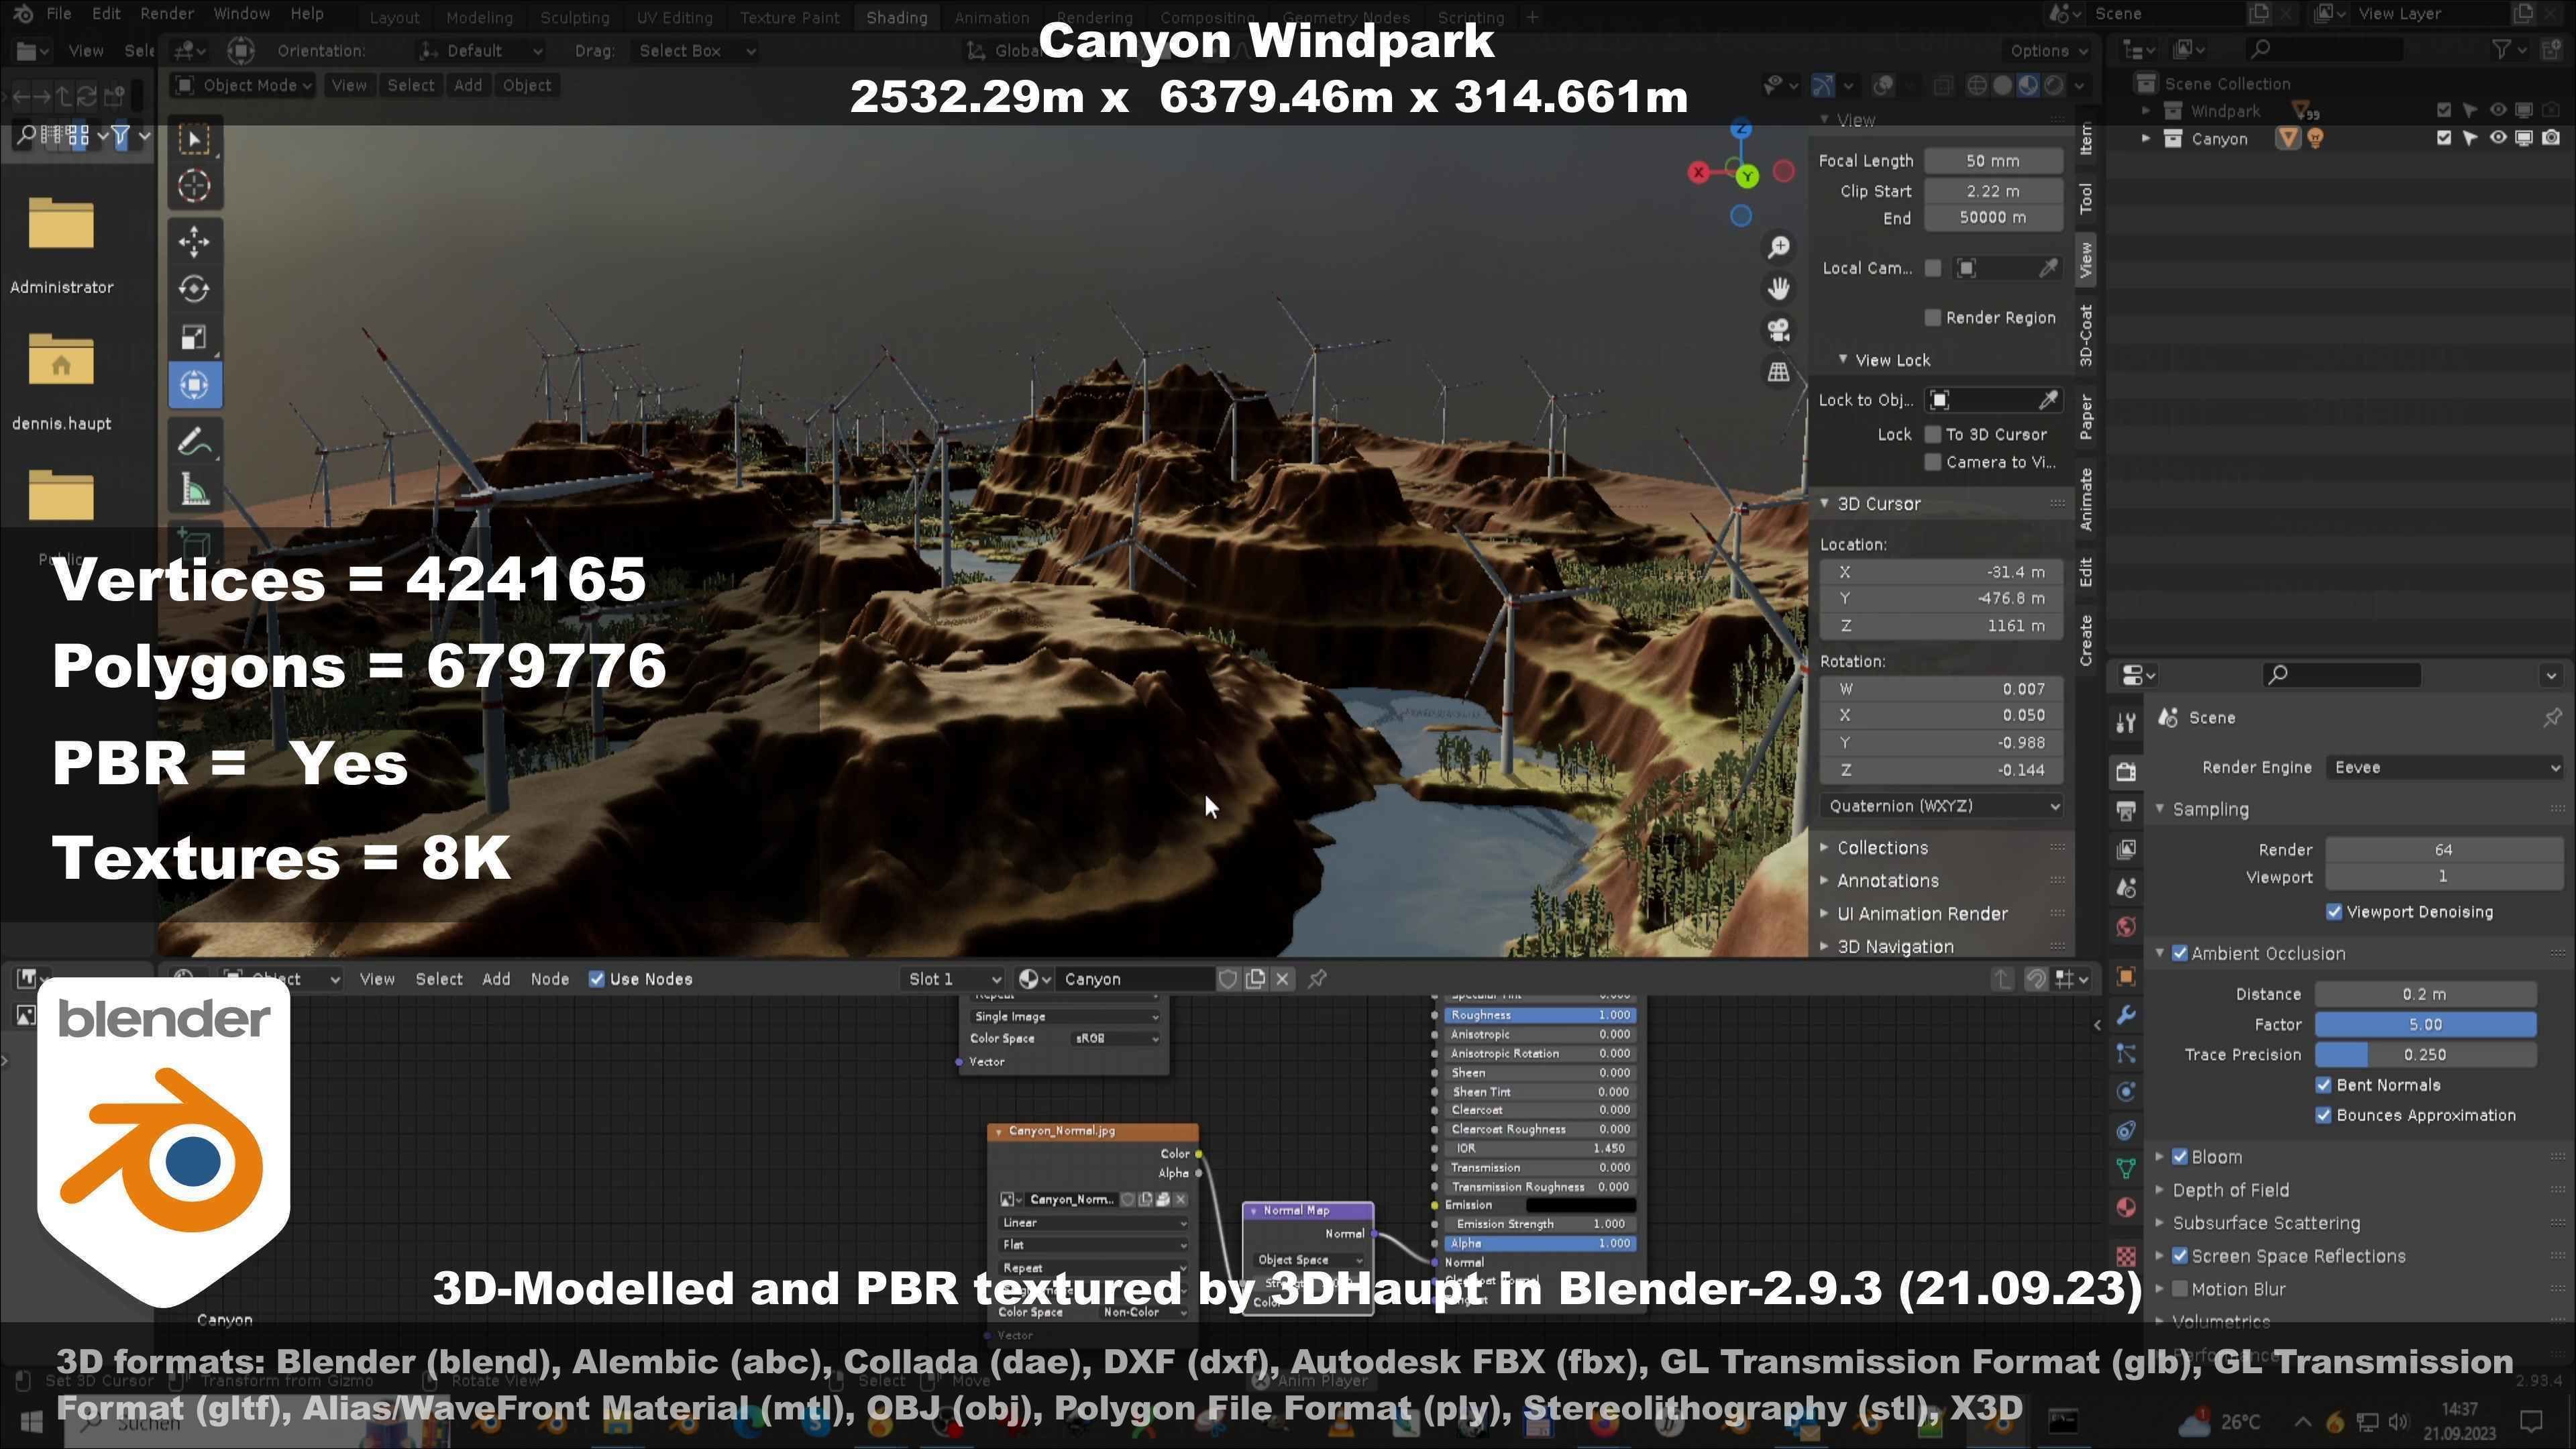Select the Rotate tool icon
The image size is (2576, 1449).
194,289
